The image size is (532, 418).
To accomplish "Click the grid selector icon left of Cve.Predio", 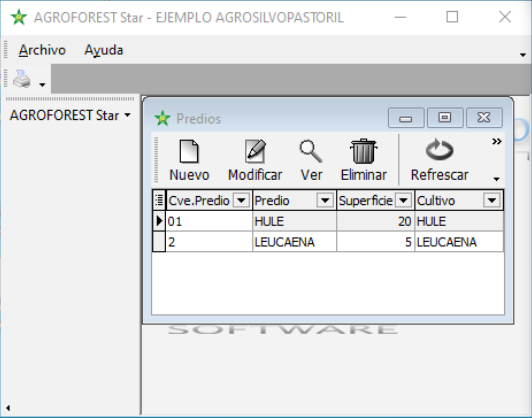I will (x=159, y=200).
